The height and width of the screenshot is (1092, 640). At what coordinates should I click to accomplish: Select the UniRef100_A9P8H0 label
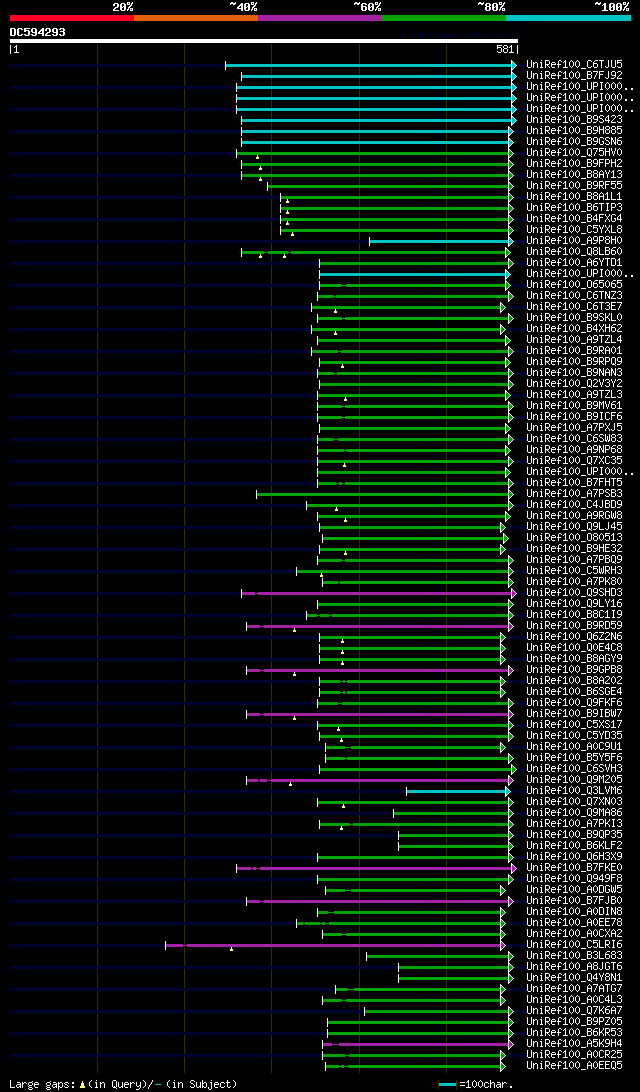(x=575, y=240)
